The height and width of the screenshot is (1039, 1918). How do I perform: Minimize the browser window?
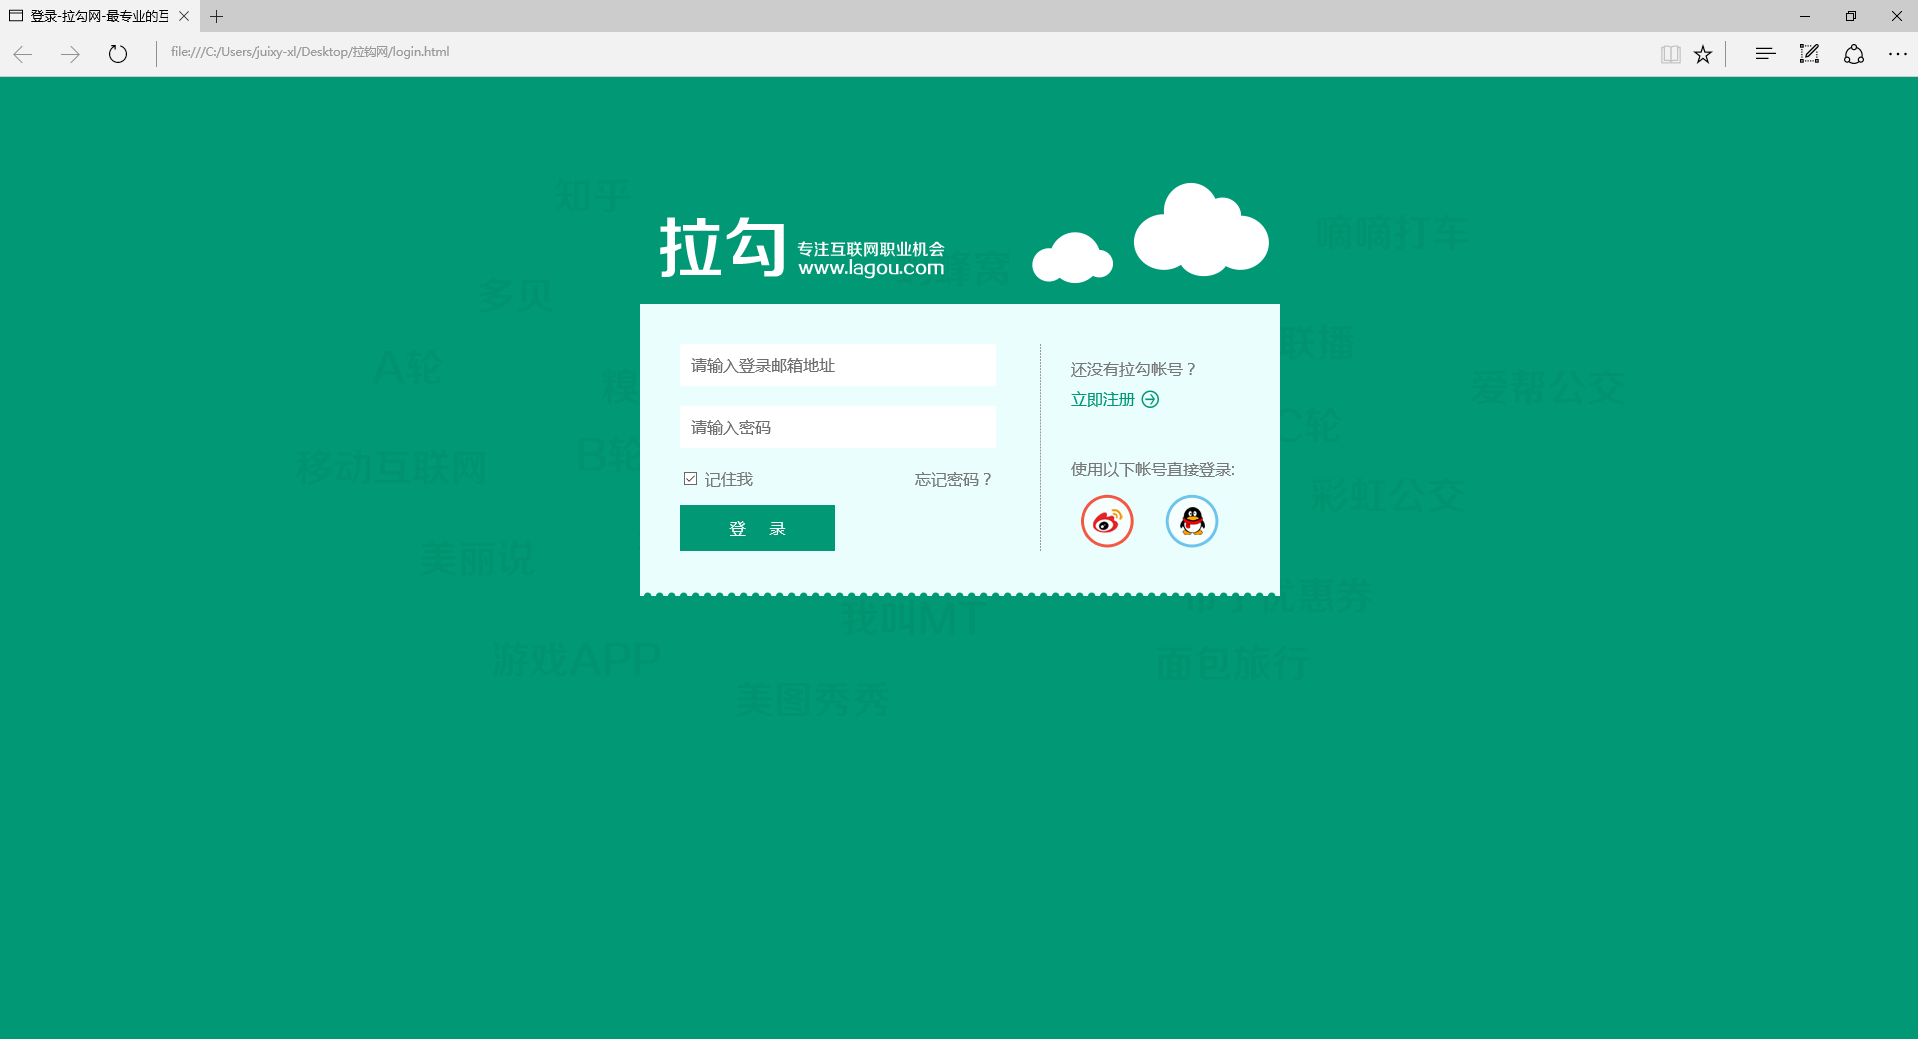pyautogui.click(x=1805, y=16)
